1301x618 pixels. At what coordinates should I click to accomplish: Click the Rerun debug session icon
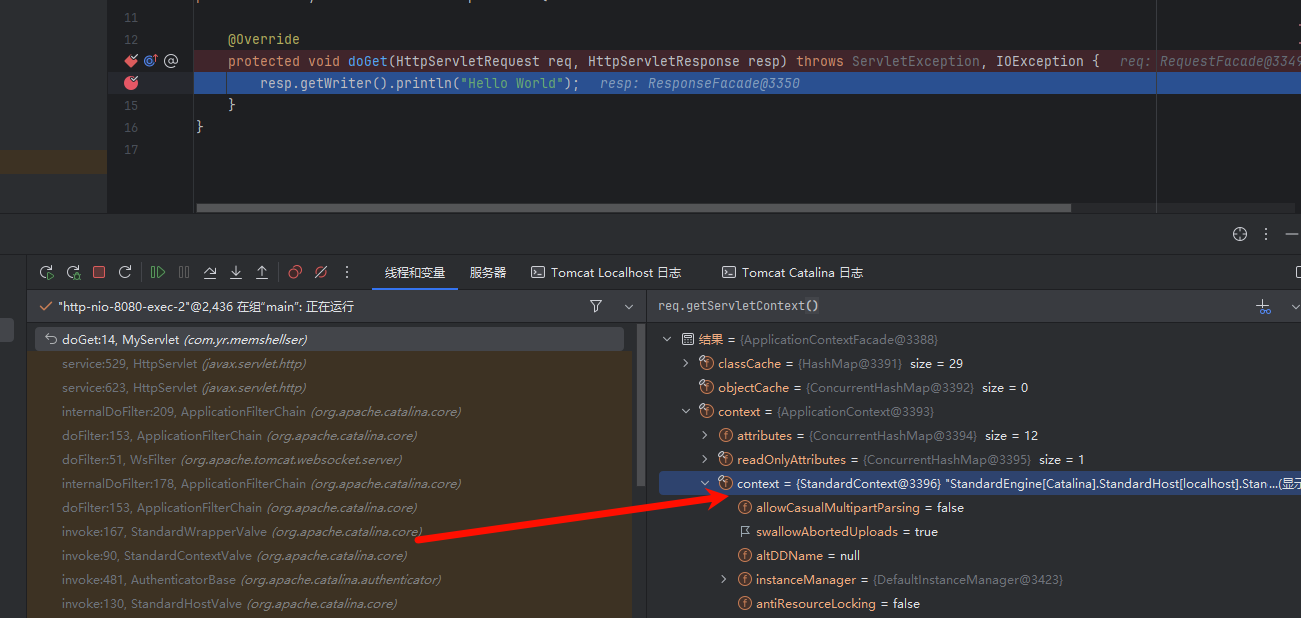tap(46, 272)
